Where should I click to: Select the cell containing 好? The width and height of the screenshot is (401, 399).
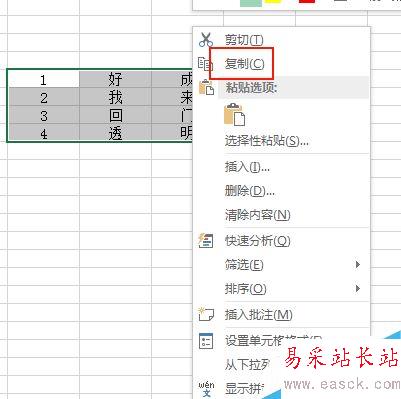tap(115, 79)
